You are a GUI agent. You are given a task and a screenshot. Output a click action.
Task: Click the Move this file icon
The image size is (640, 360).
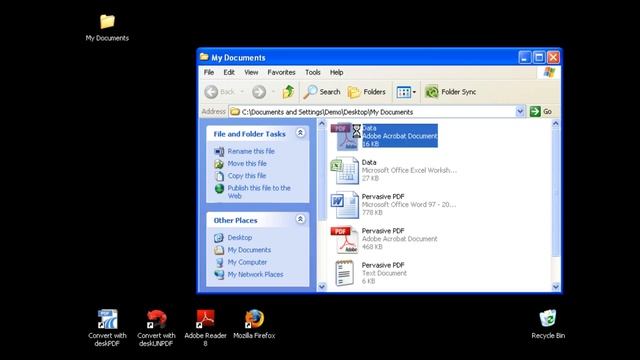pyautogui.click(x=219, y=164)
